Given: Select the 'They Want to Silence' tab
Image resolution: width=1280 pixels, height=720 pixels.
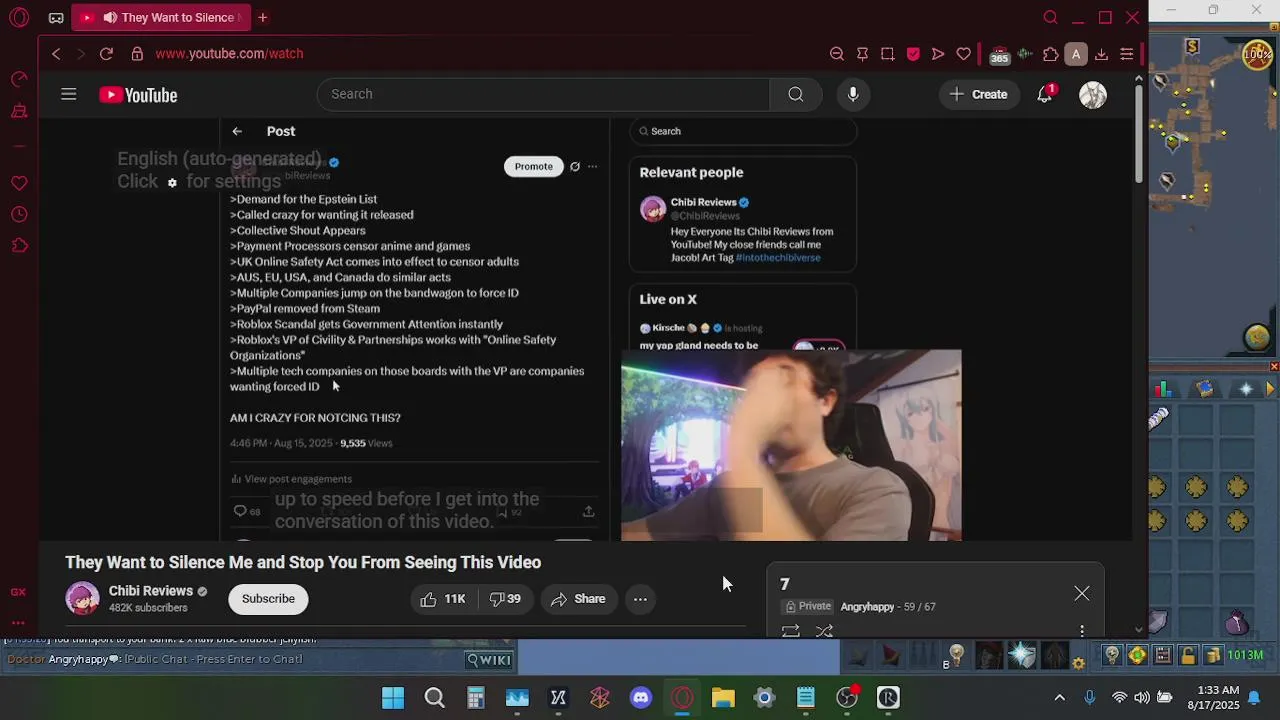Looking at the screenshot, I should [161, 18].
